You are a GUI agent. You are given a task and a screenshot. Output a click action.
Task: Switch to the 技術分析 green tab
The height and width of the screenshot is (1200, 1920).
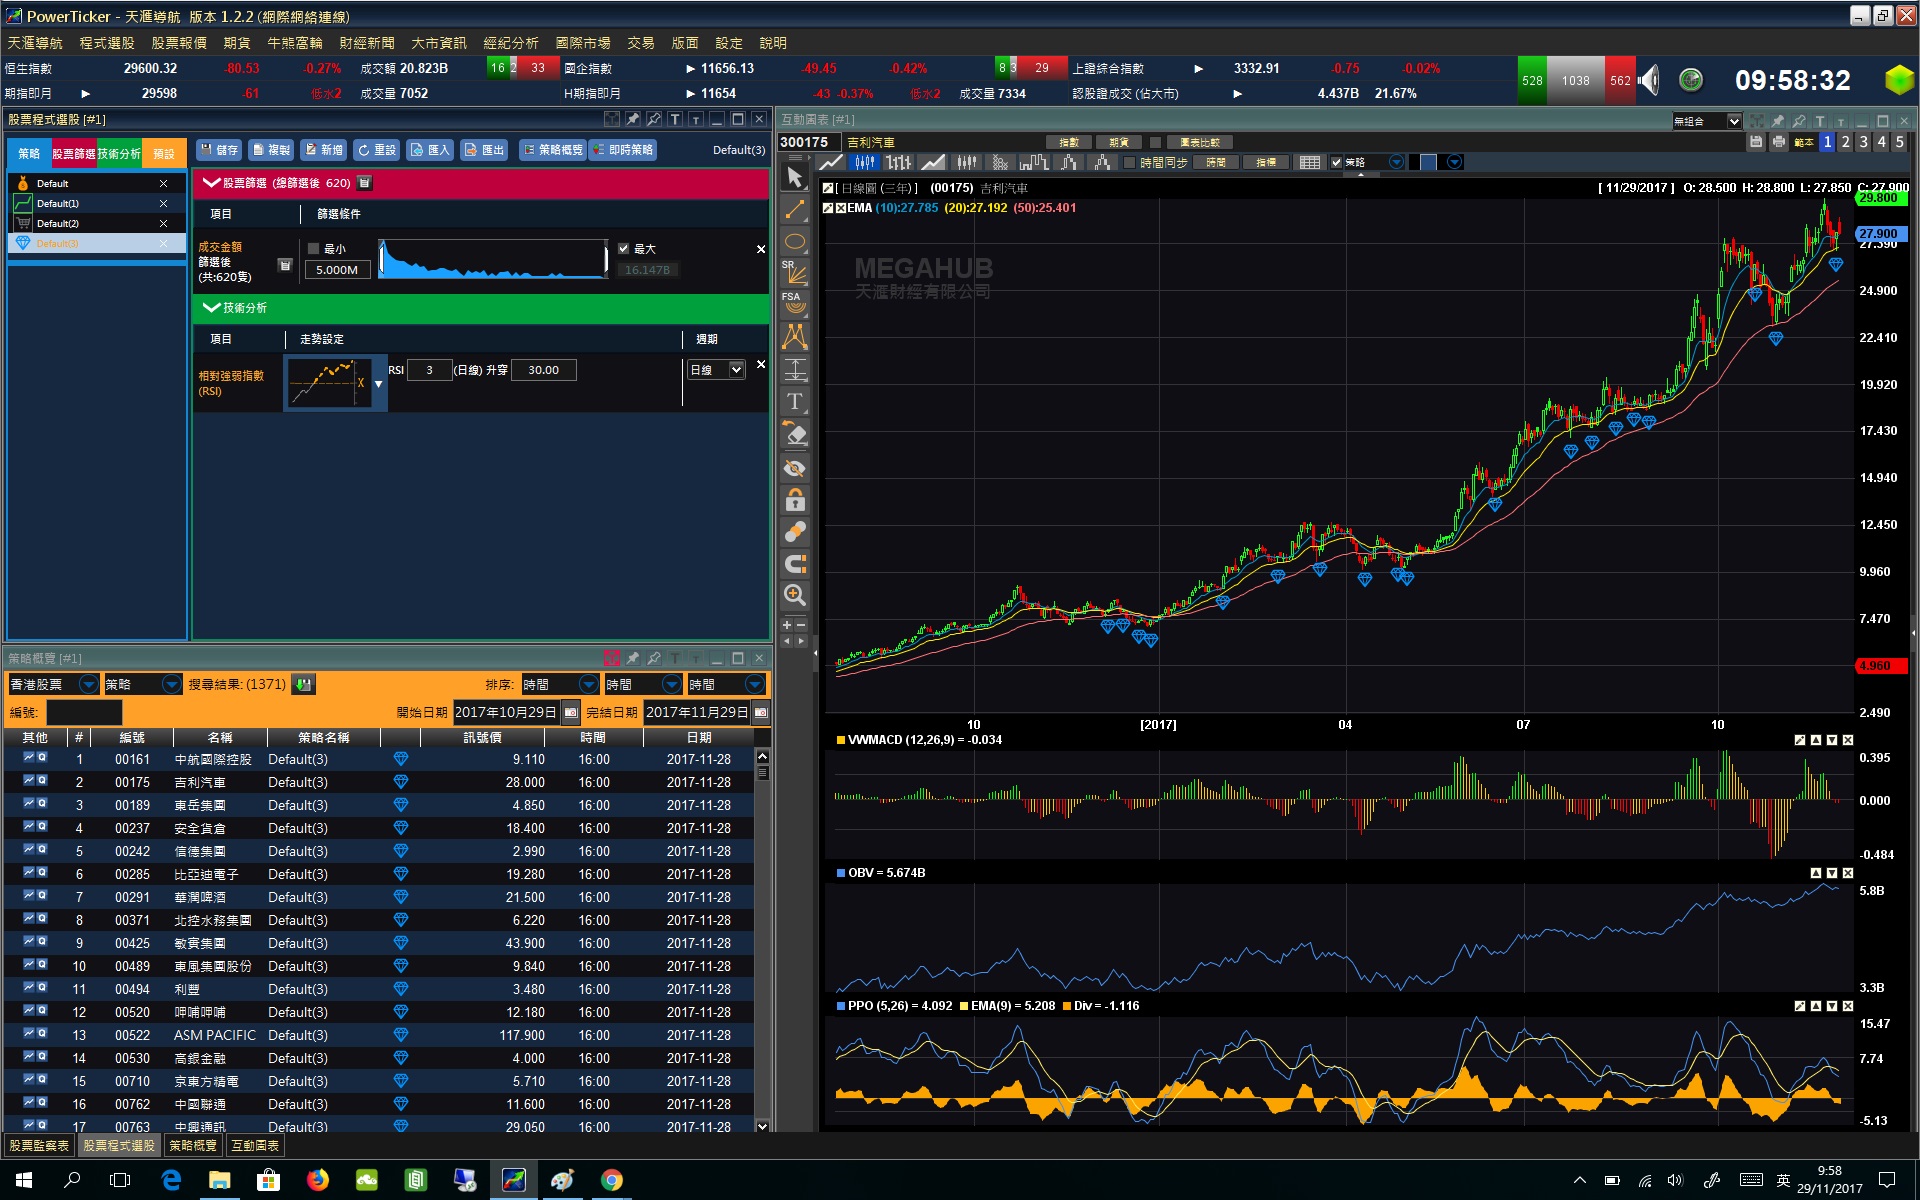tap(119, 154)
